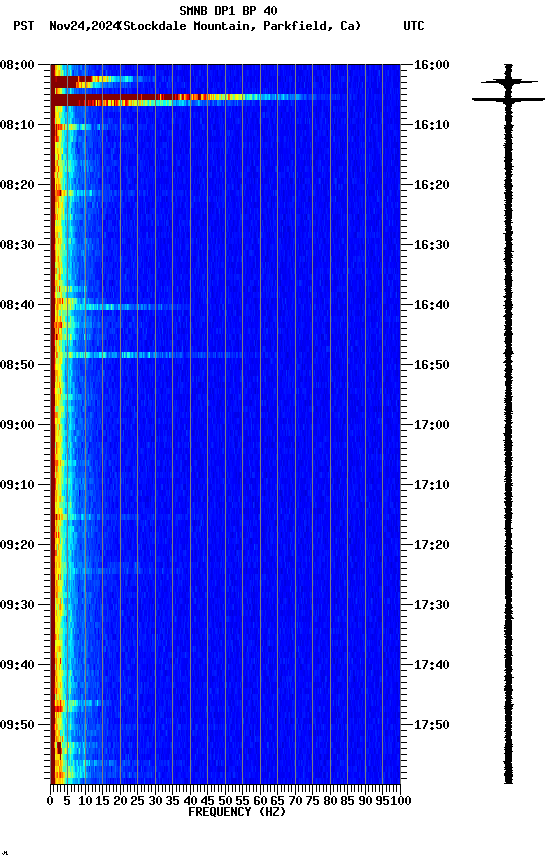Click the 09:20 PST time label
Screen dimensions: 552x864
point(17,546)
